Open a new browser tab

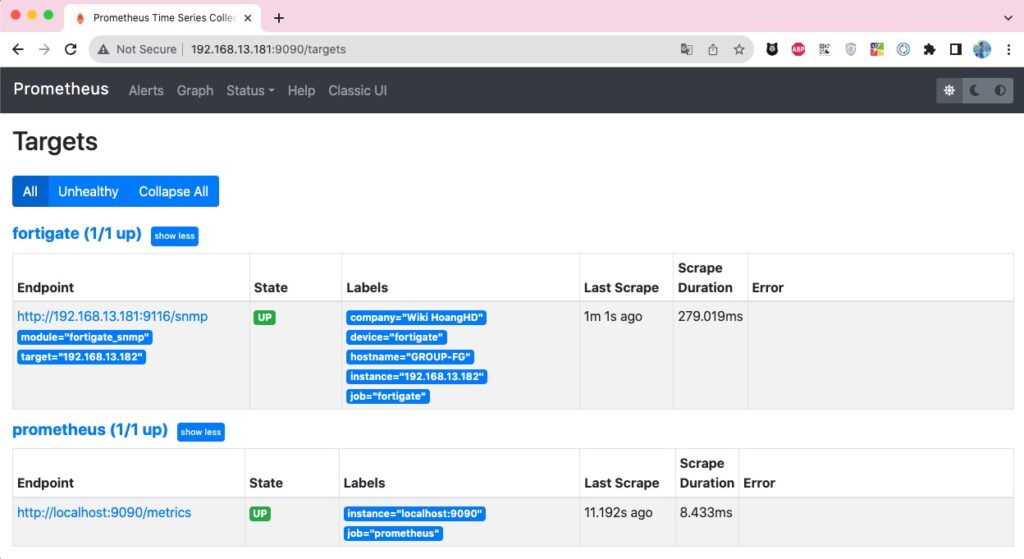coord(279,18)
